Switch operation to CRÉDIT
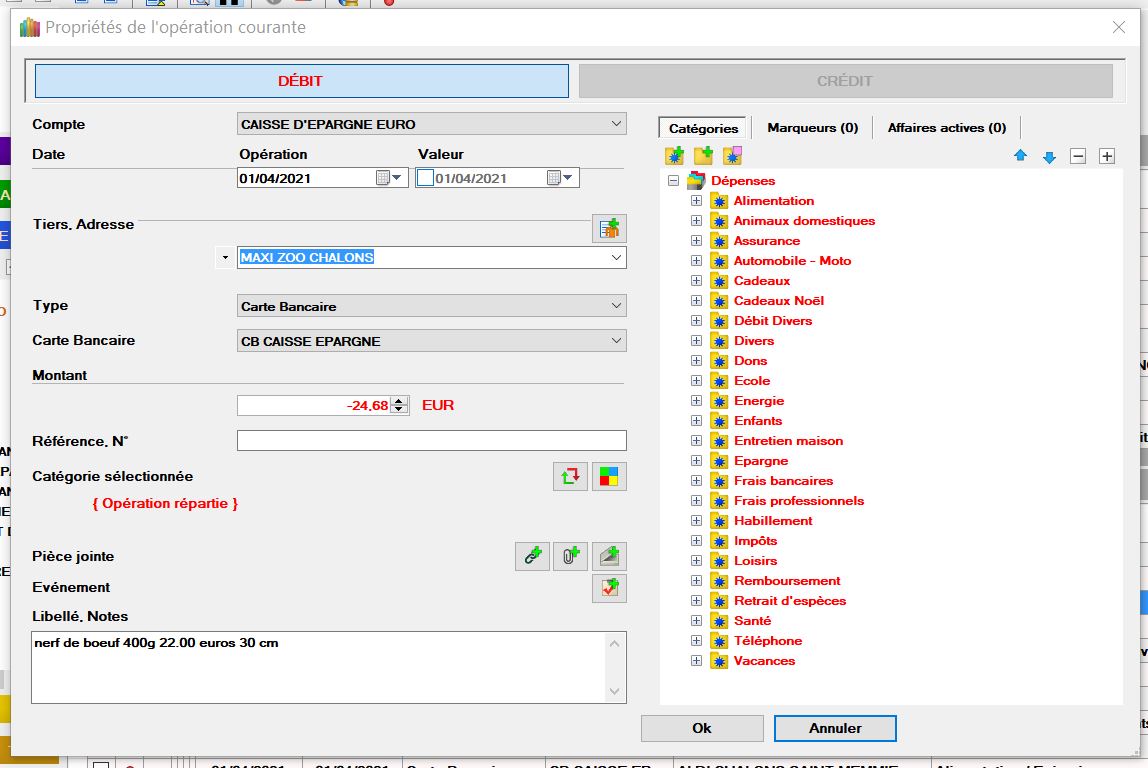The height and width of the screenshot is (768, 1148). click(x=845, y=81)
